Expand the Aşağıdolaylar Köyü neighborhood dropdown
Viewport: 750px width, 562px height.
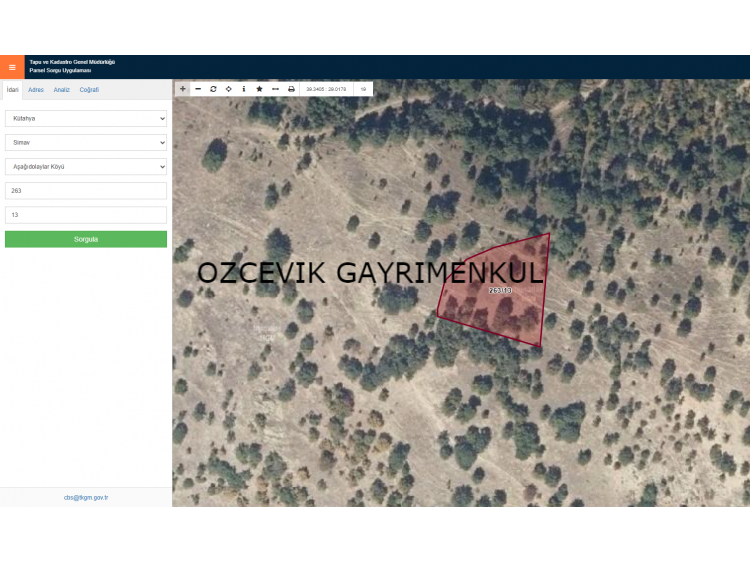86,167
